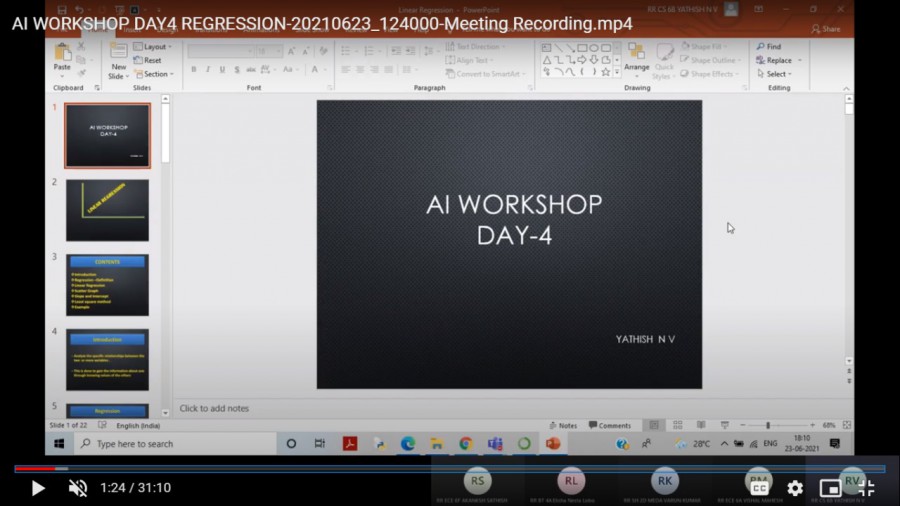
Task: Toggle miniplayer mode in video controls
Action: 830,488
